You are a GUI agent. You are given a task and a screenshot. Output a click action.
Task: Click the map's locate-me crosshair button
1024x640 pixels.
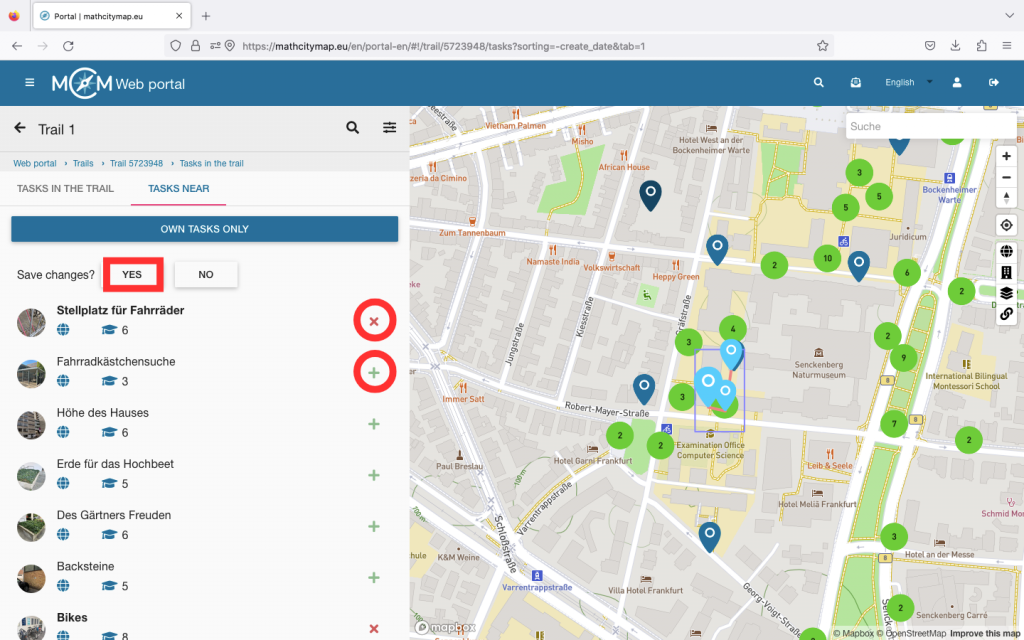coord(1006,225)
